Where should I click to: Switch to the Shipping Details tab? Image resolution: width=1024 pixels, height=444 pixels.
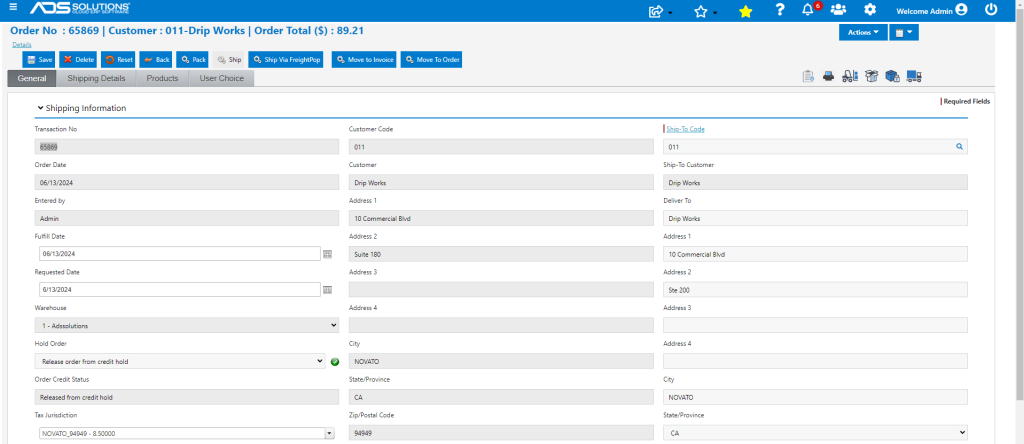(x=97, y=78)
